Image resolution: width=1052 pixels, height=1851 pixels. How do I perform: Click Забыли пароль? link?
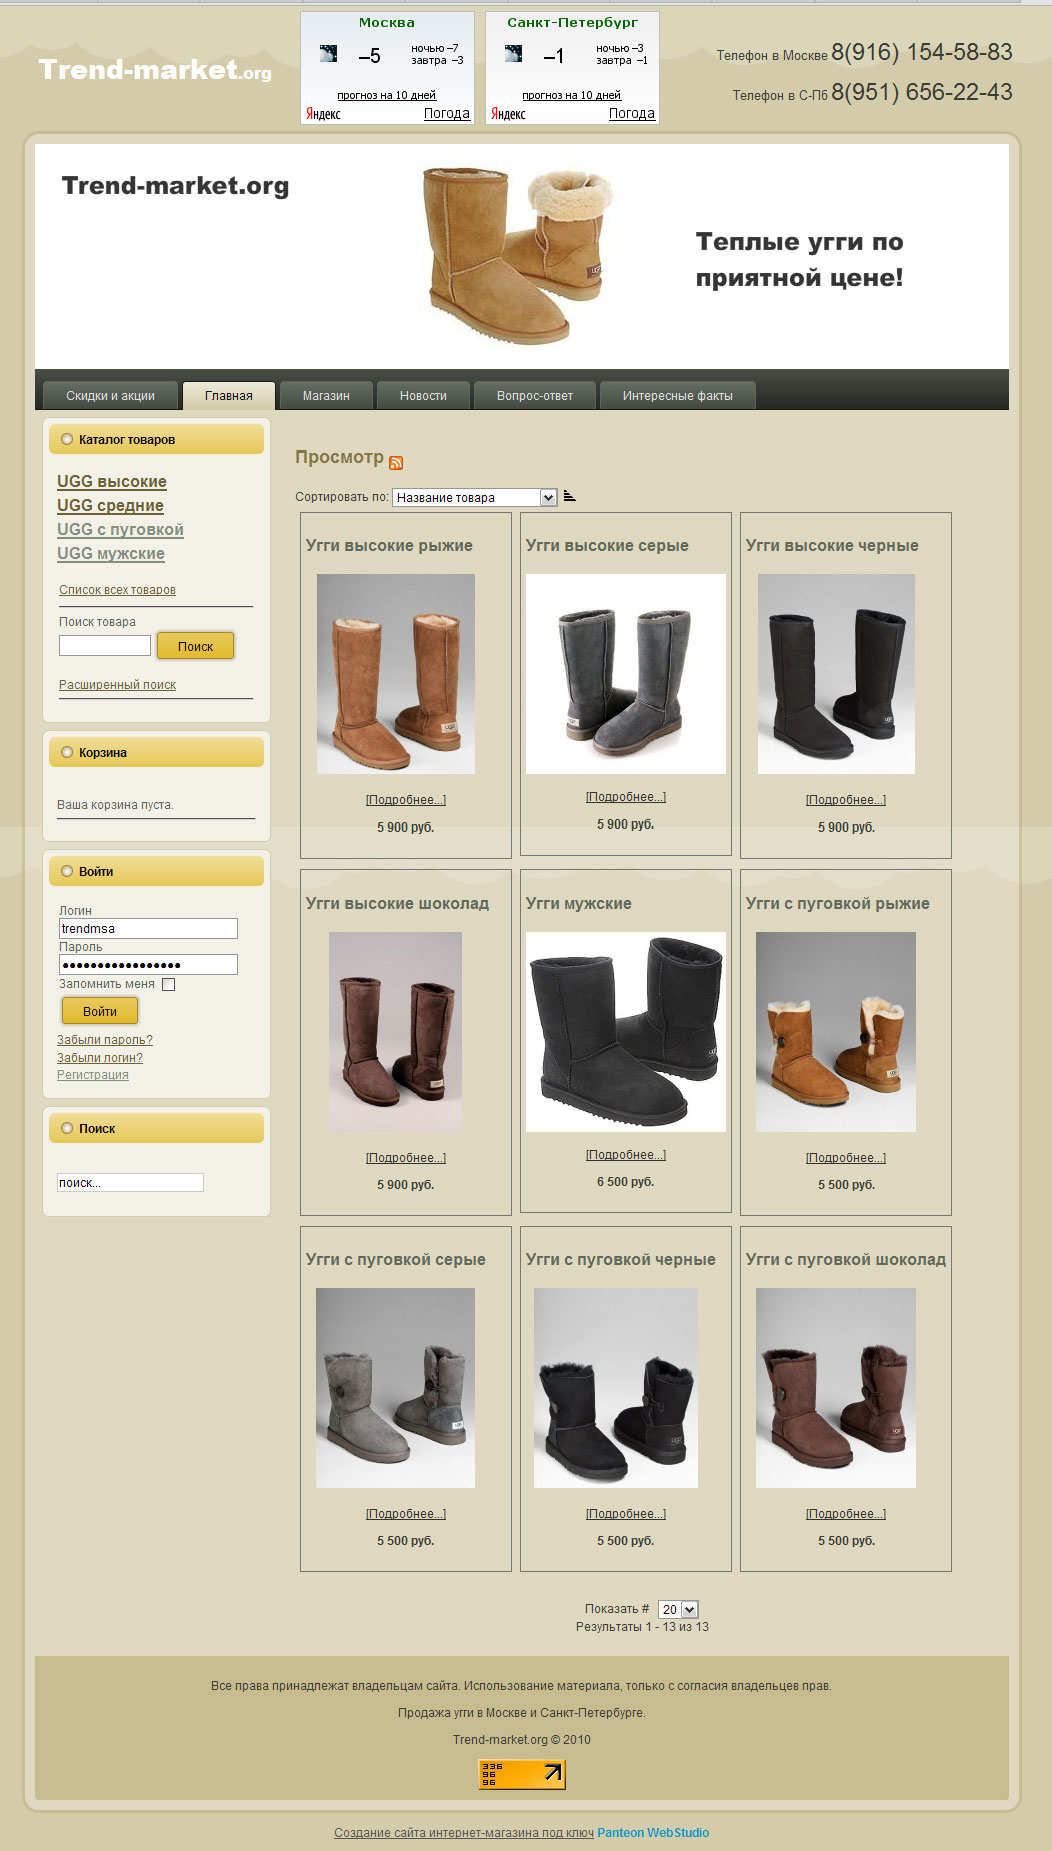point(105,1040)
